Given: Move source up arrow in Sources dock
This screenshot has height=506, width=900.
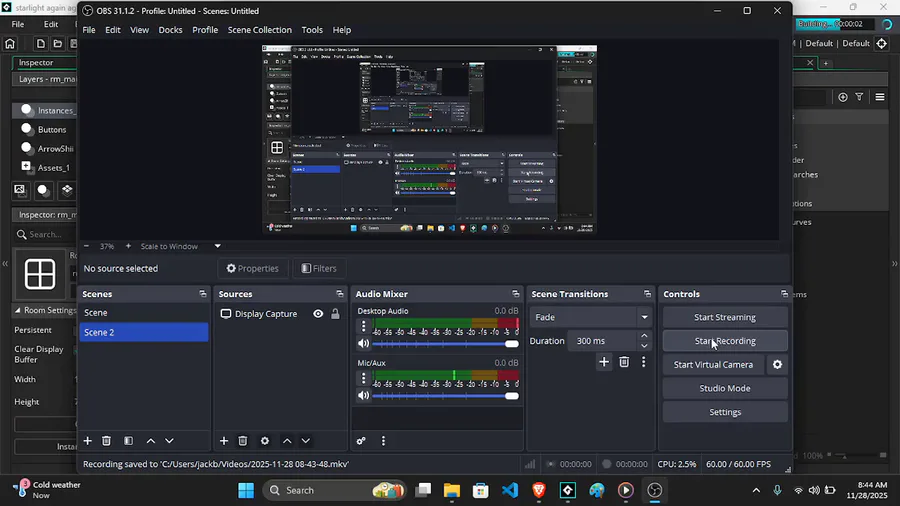Looking at the screenshot, I should tap(287, 441).
